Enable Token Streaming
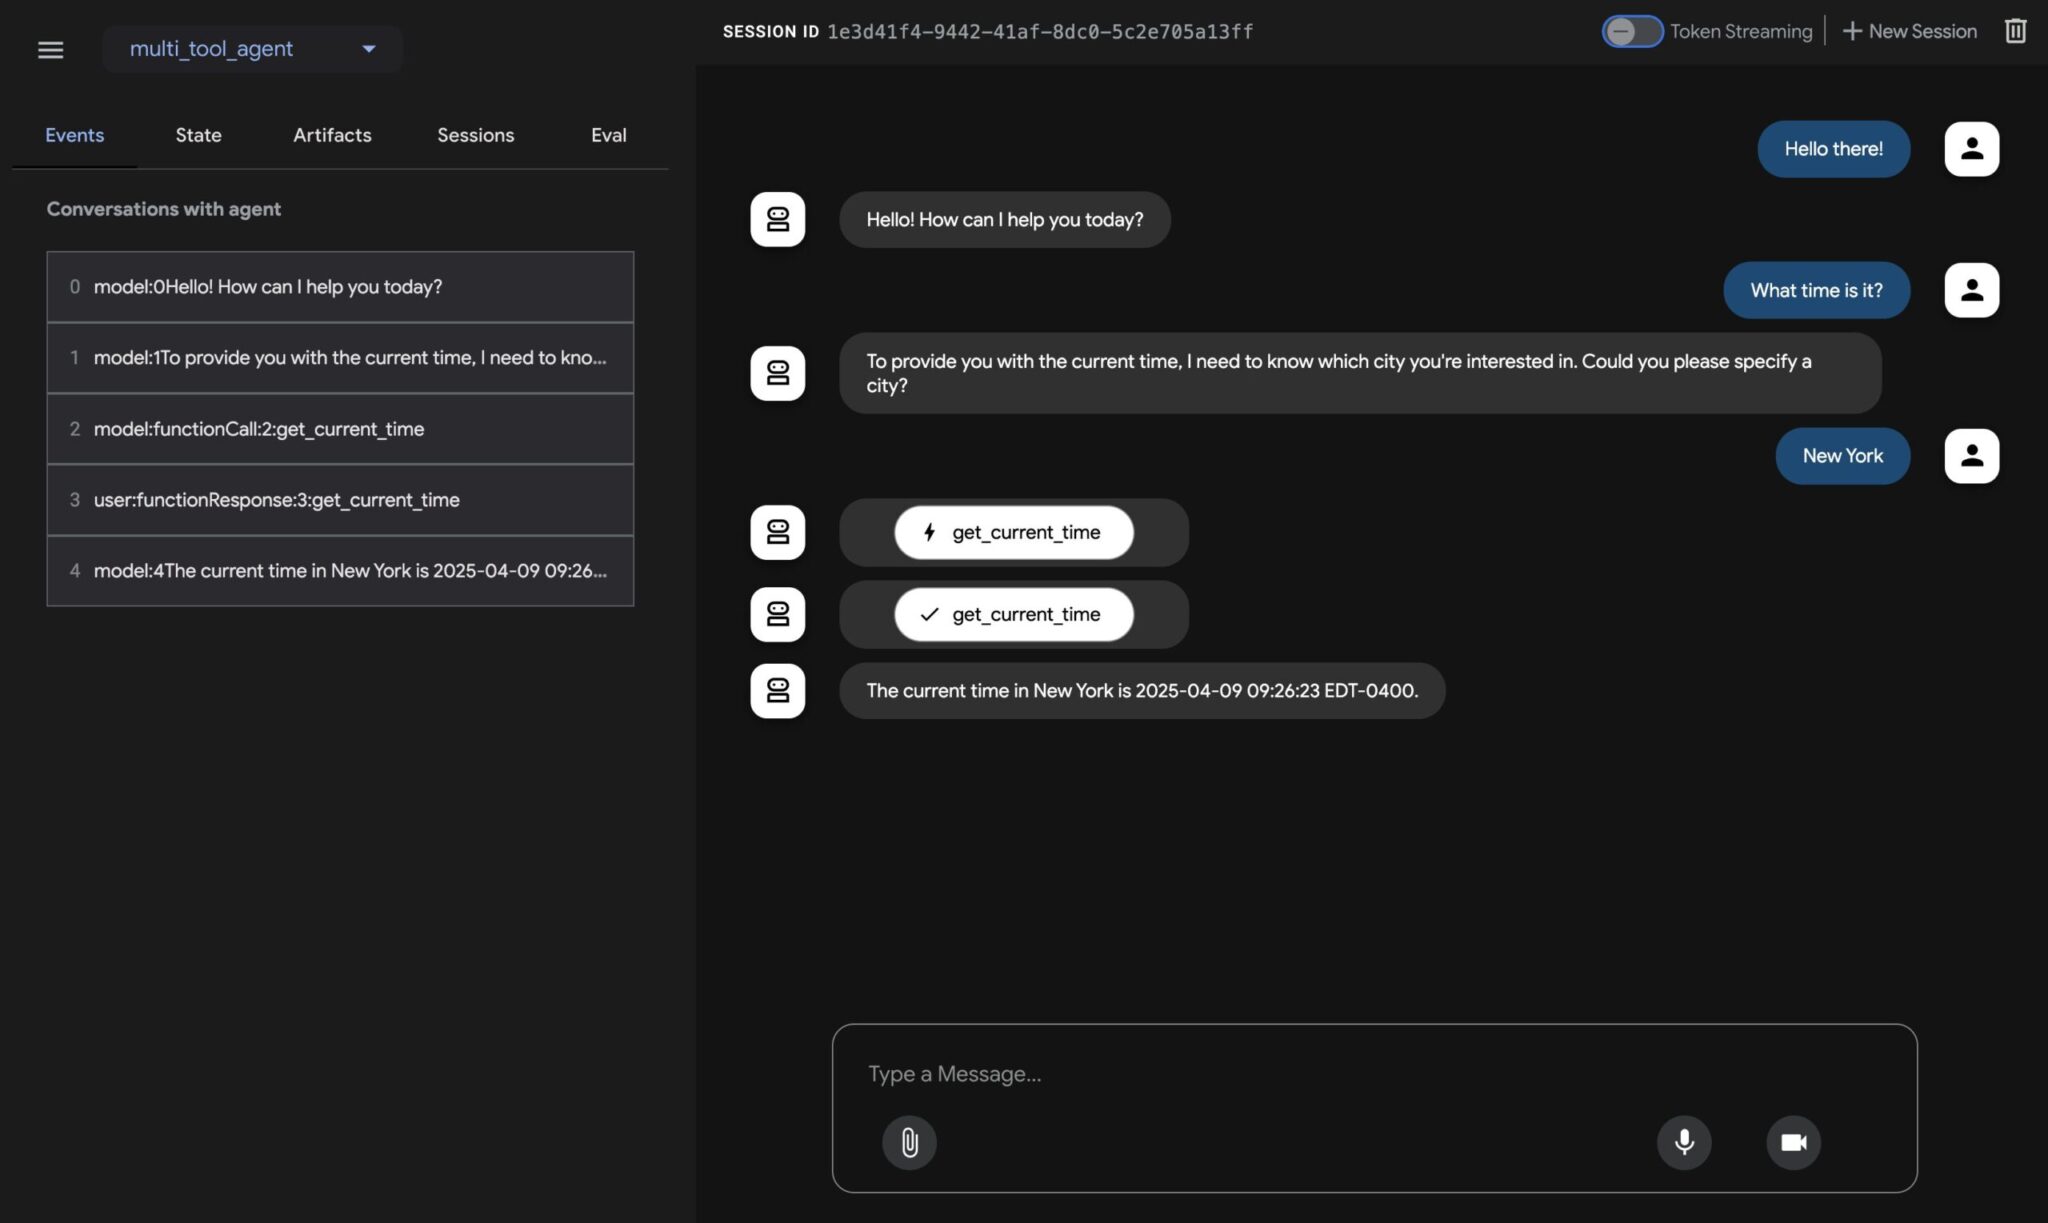Image resolution: width=2048 pixels, height=1223 pixels. pyautogui.click(x=1631, y=31)
